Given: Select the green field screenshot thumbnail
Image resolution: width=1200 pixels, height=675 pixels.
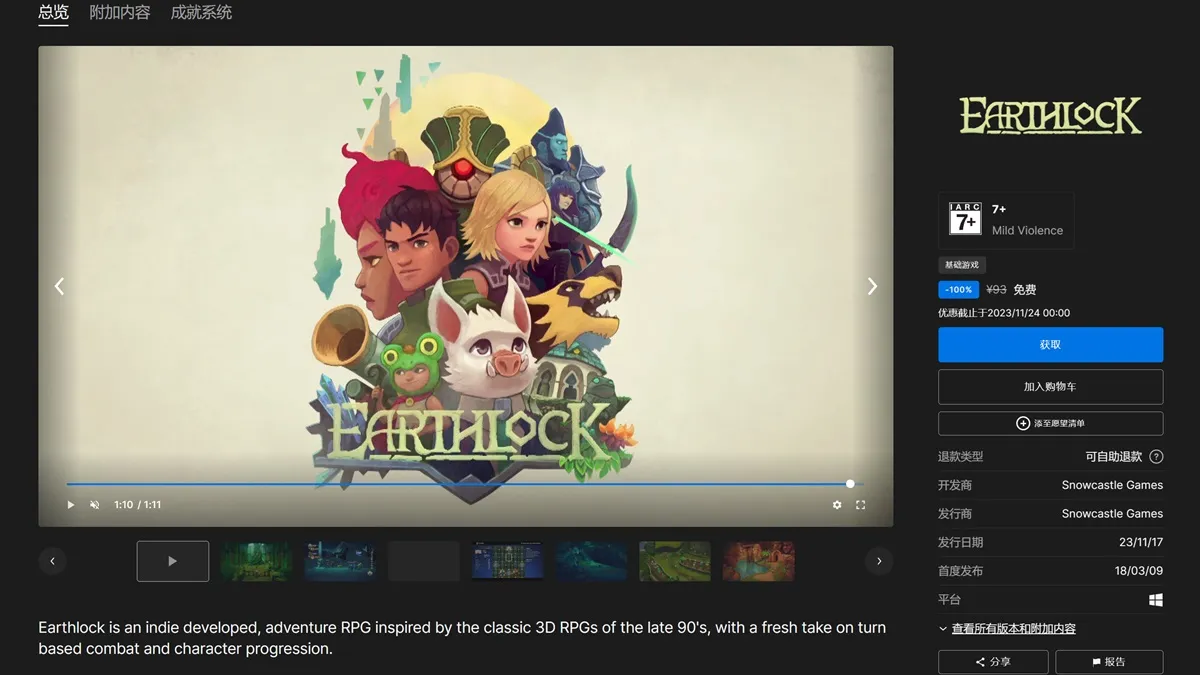Looking at the screenshot, I should (x=675, y=561).
